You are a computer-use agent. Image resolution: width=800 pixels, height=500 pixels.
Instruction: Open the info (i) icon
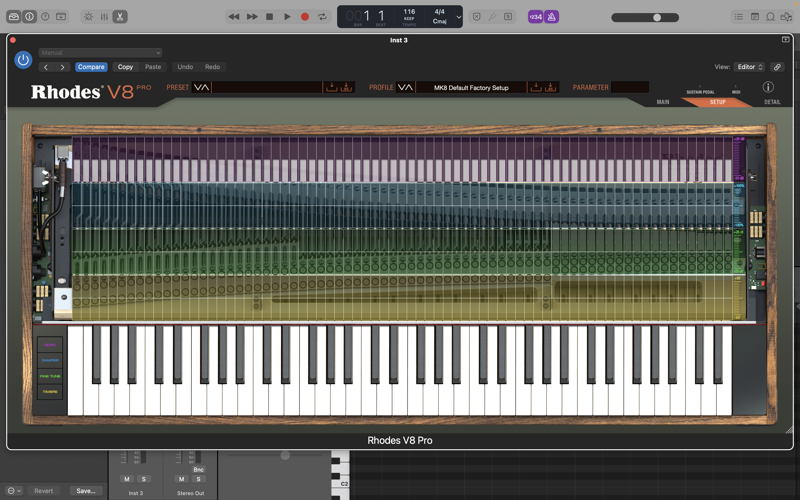[768, 87]
